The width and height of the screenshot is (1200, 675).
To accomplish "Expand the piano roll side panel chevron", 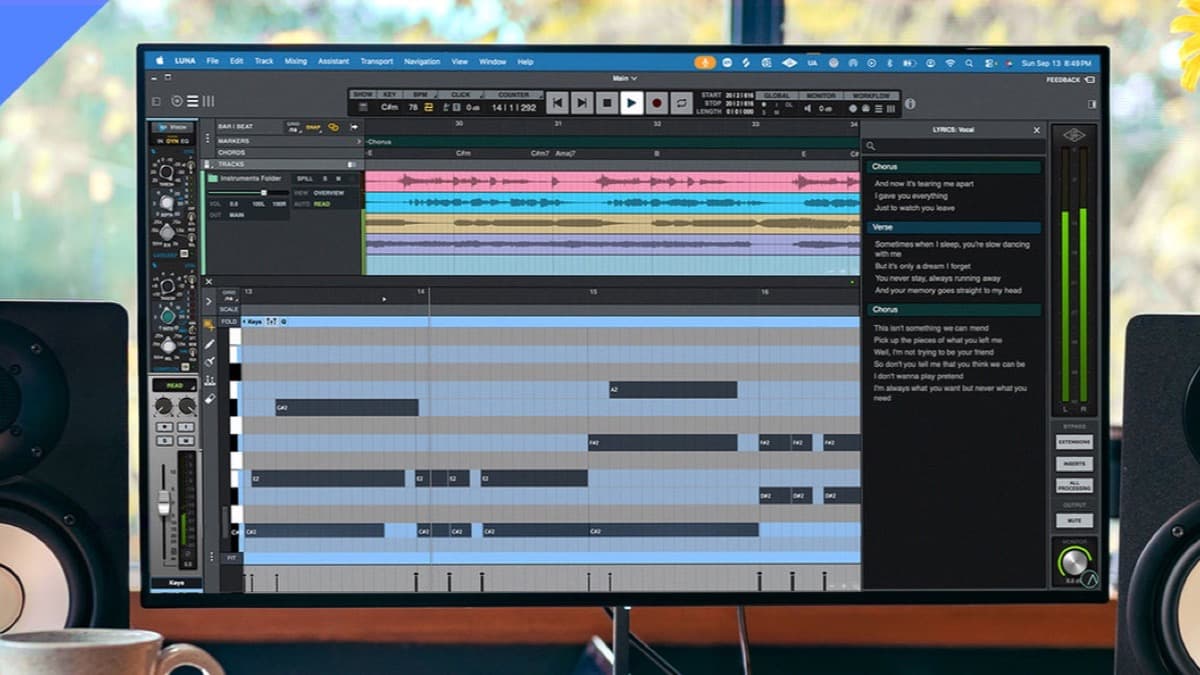I will point(209,301).
